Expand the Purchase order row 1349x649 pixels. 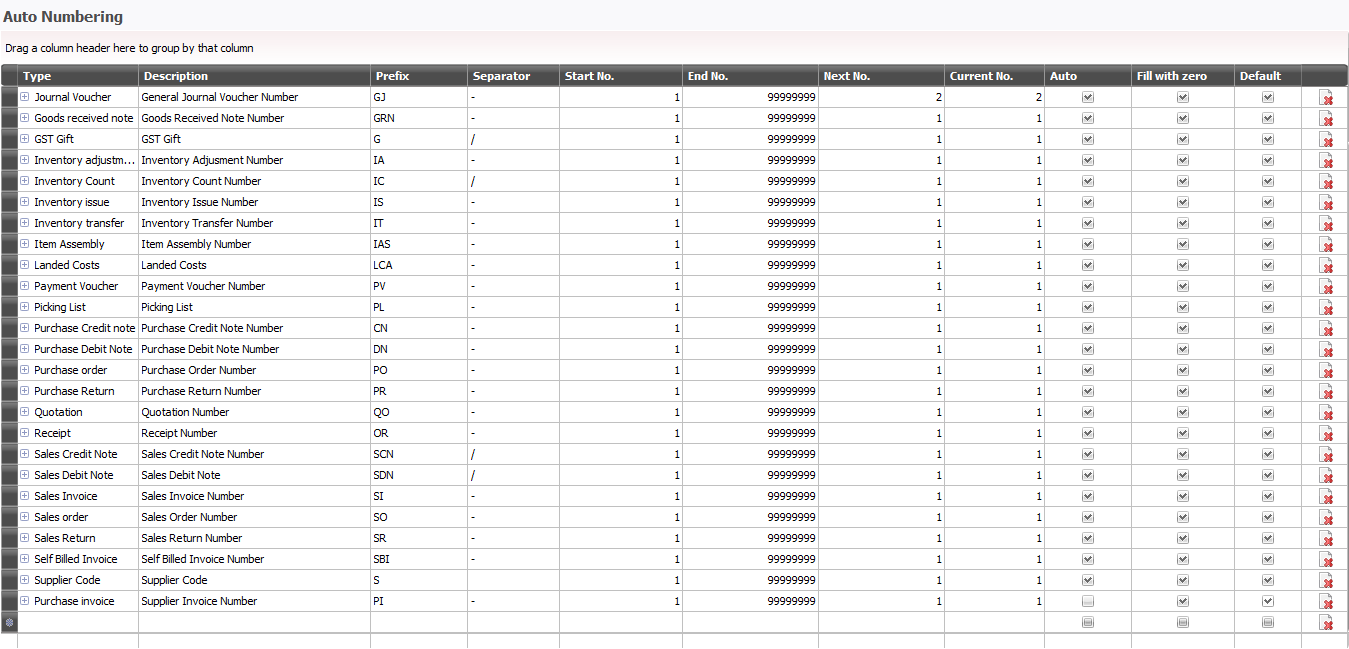point(25,370)
